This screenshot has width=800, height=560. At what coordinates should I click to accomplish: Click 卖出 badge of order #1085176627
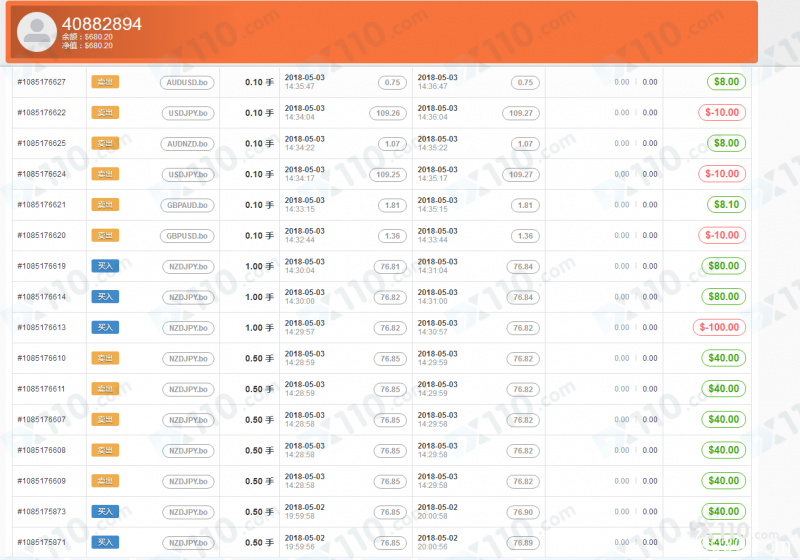click(x=105, y=82)
